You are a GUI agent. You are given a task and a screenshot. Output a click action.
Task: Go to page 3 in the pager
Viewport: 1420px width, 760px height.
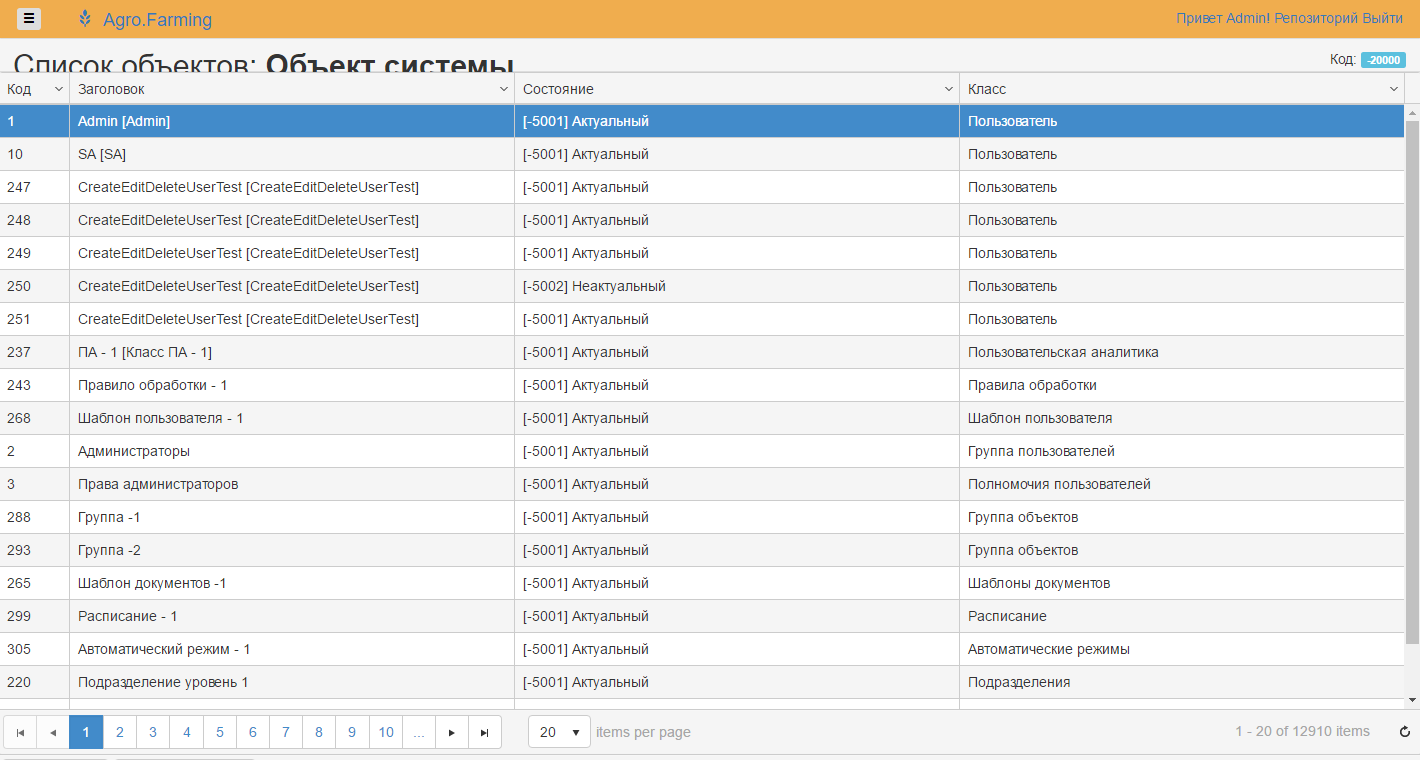click(153, 732)
